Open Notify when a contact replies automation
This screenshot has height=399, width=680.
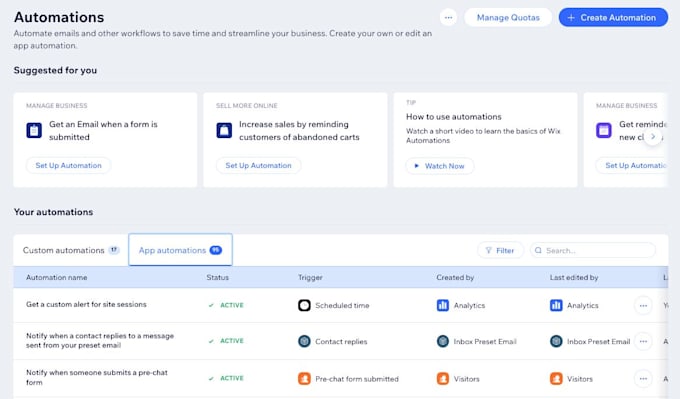(100, 340)
